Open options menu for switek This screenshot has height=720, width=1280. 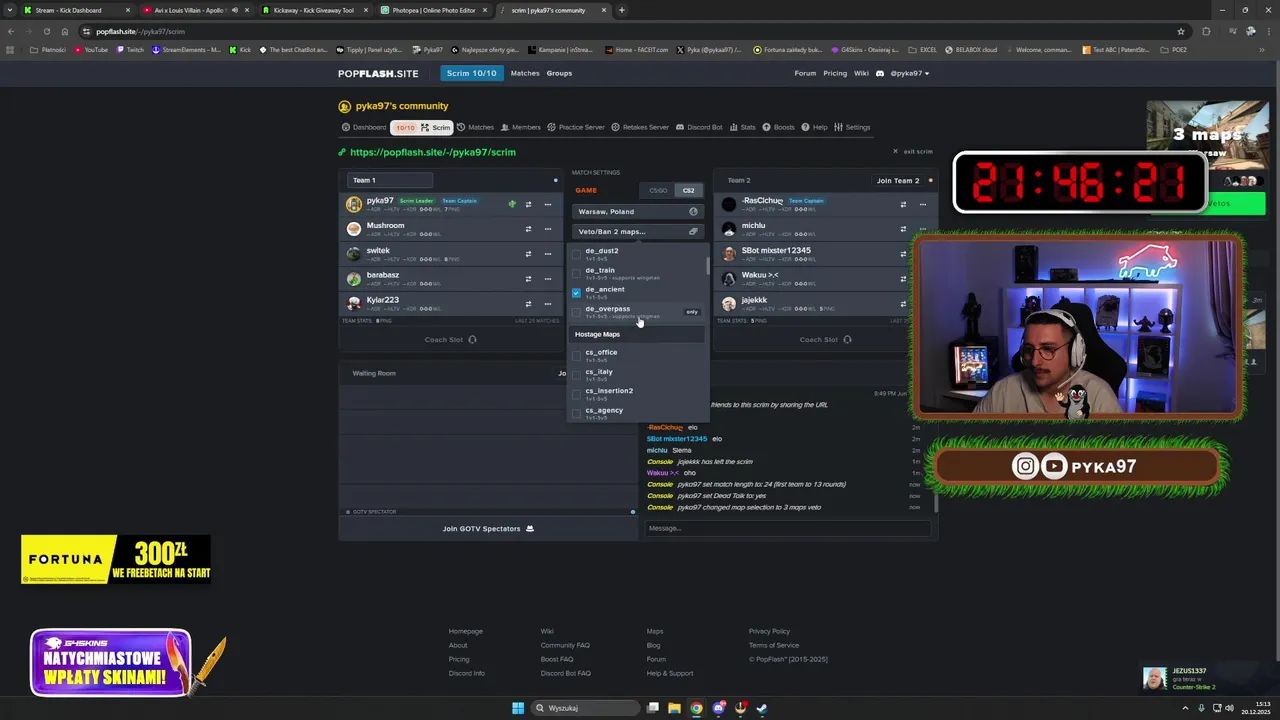pyautogui.click(x=547, y=254)
